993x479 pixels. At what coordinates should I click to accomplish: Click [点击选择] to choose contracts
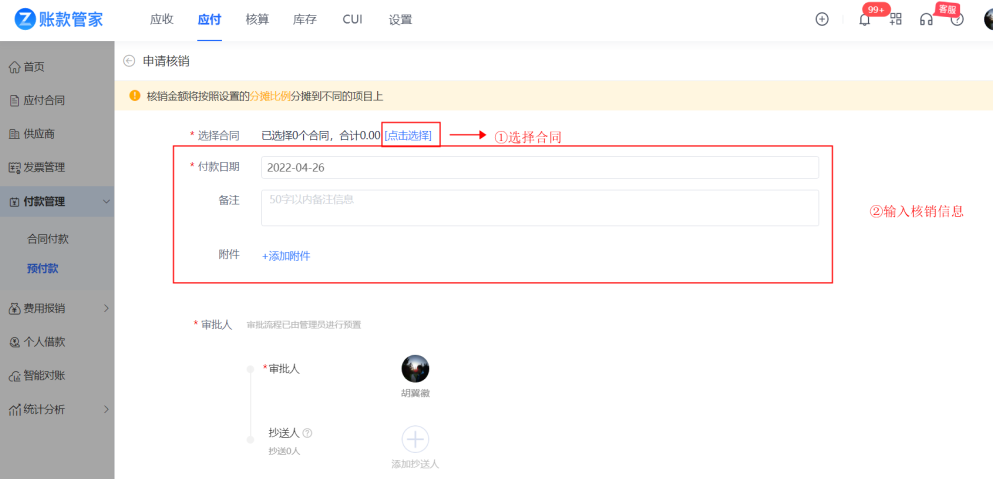(408, 135)
